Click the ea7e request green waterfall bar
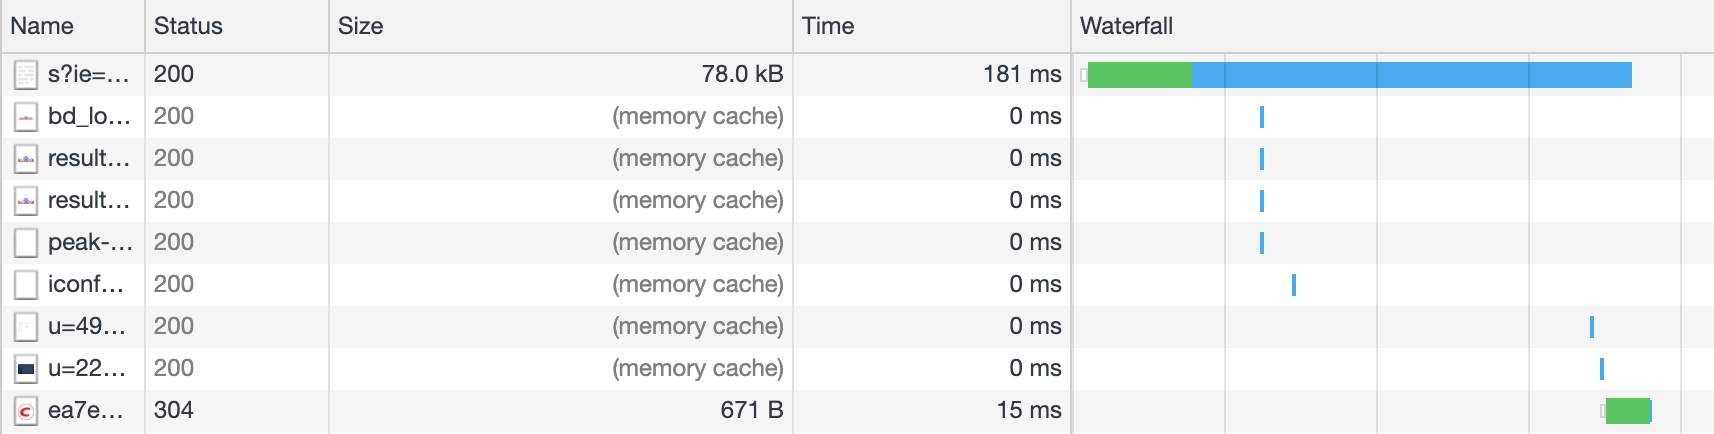This screenshot has width=1714, height=434. point(1627,411)
